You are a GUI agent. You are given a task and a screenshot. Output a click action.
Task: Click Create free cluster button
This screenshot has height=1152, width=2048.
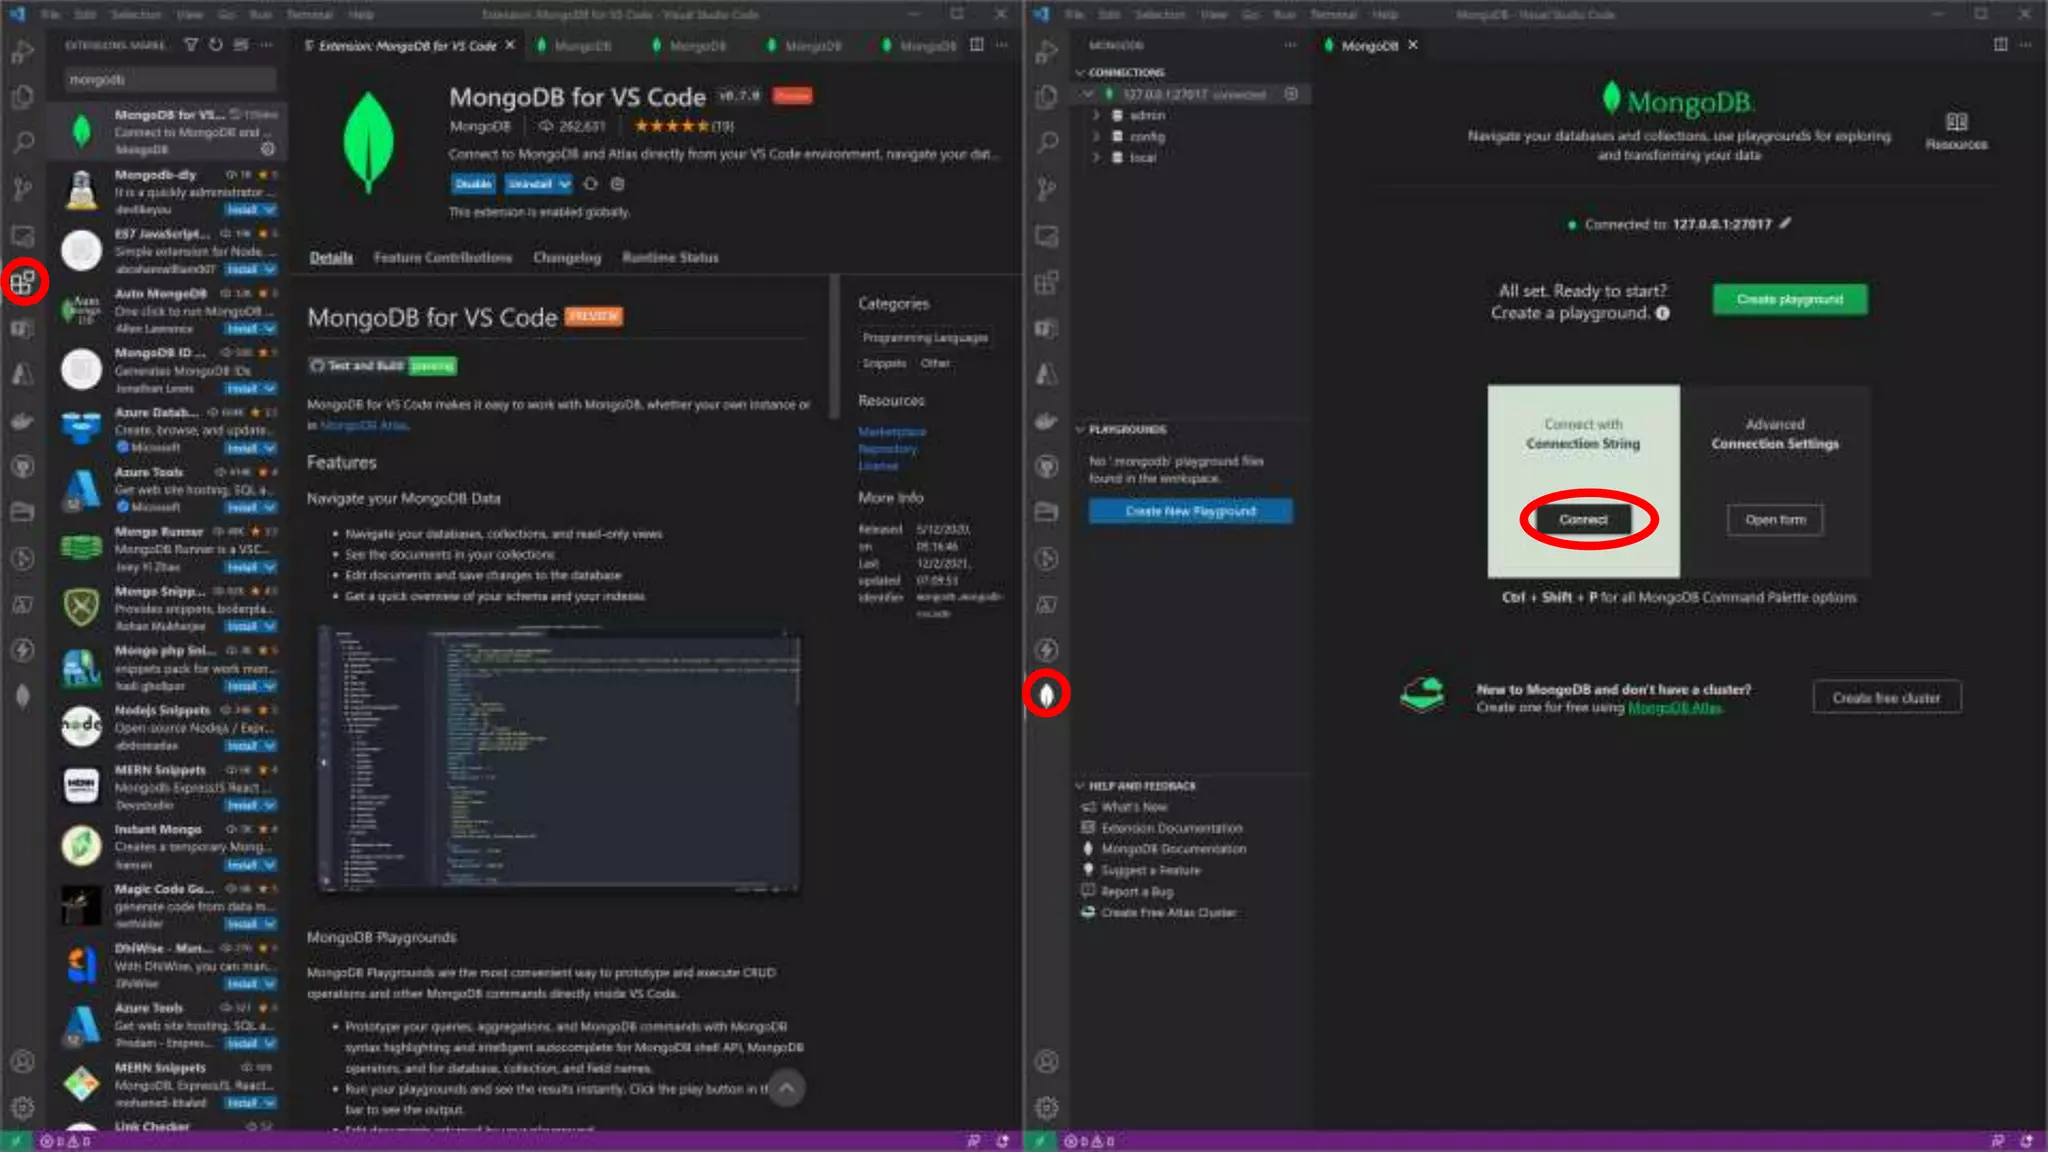[1886, 698]
